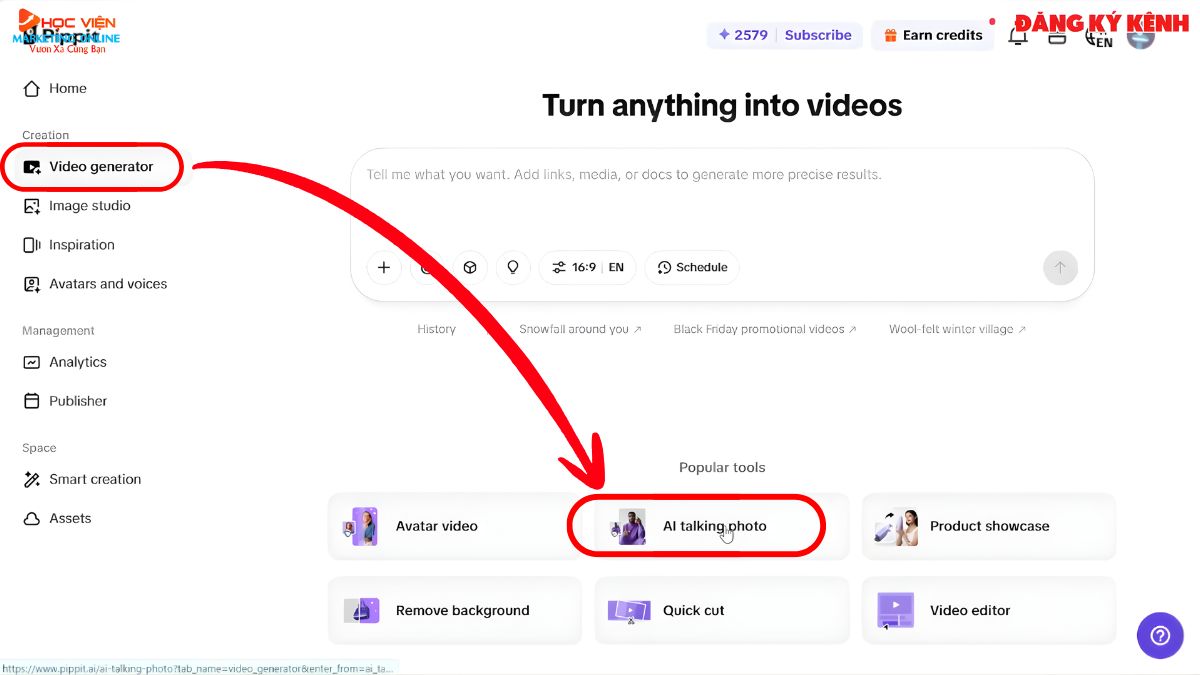
Task: Open the Avatars and voices panel
Action: pos(108,284)
